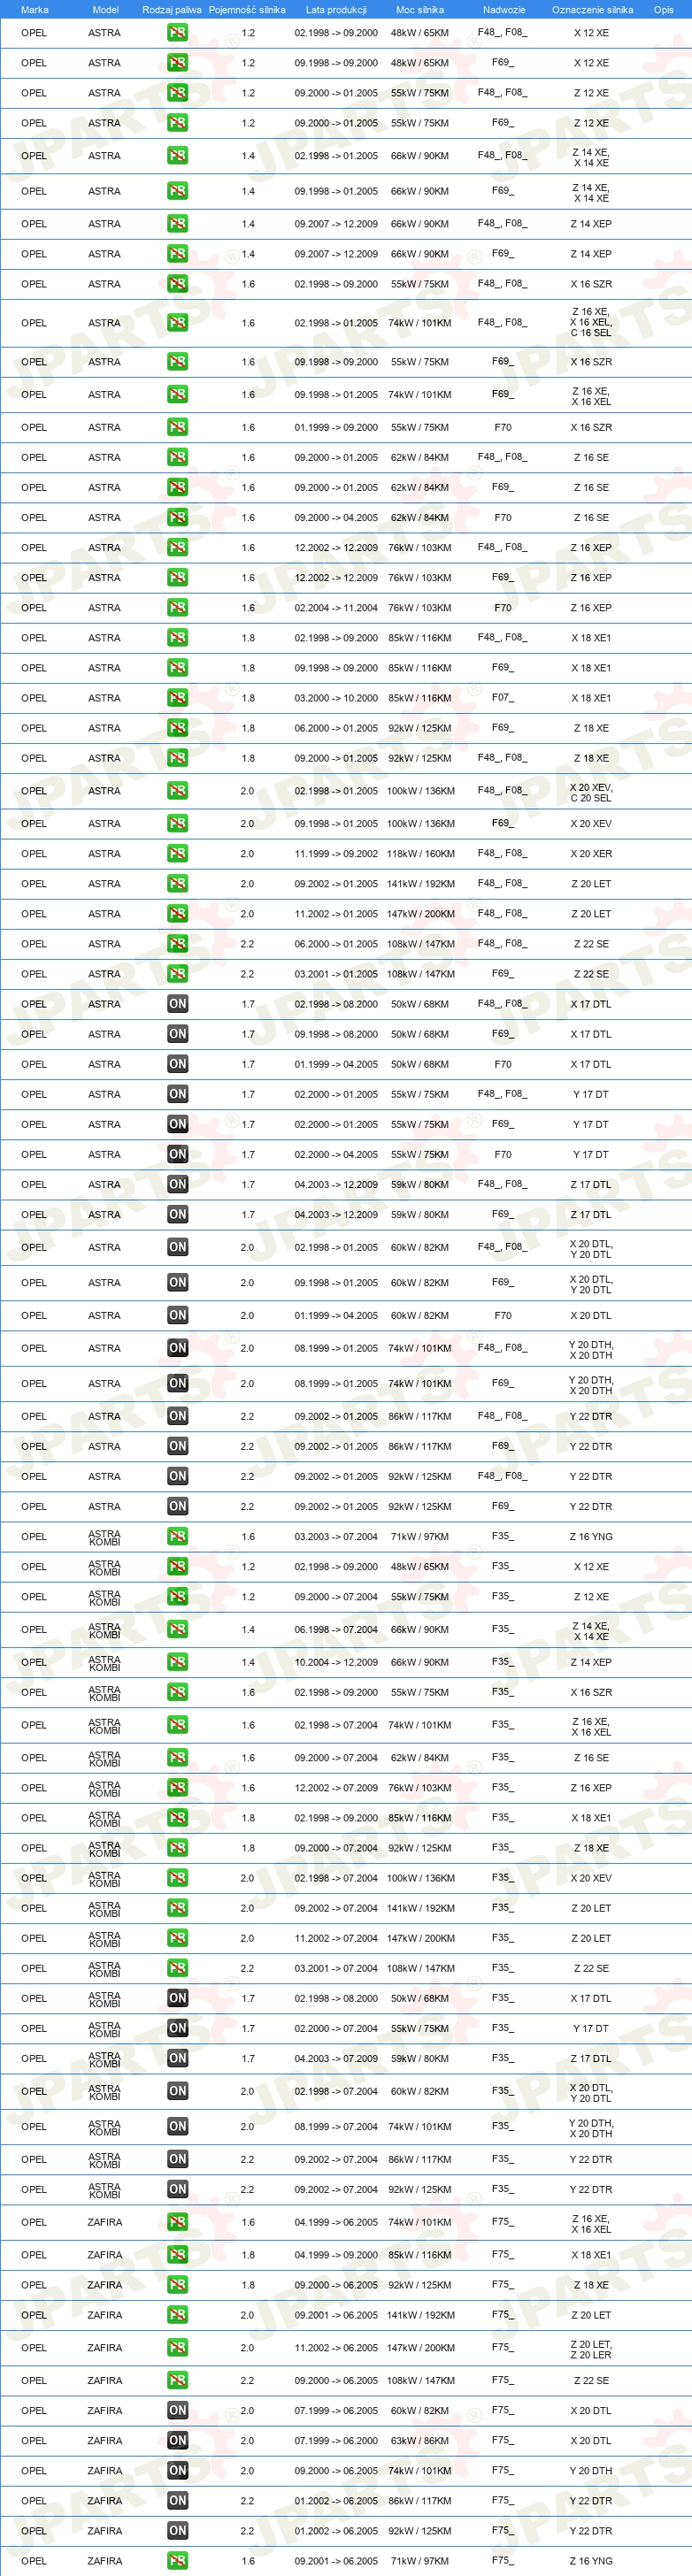
Task: Select the 06.2000 -> 01.2005 cell in the Z 18 XE row
Action: [336, 728]
